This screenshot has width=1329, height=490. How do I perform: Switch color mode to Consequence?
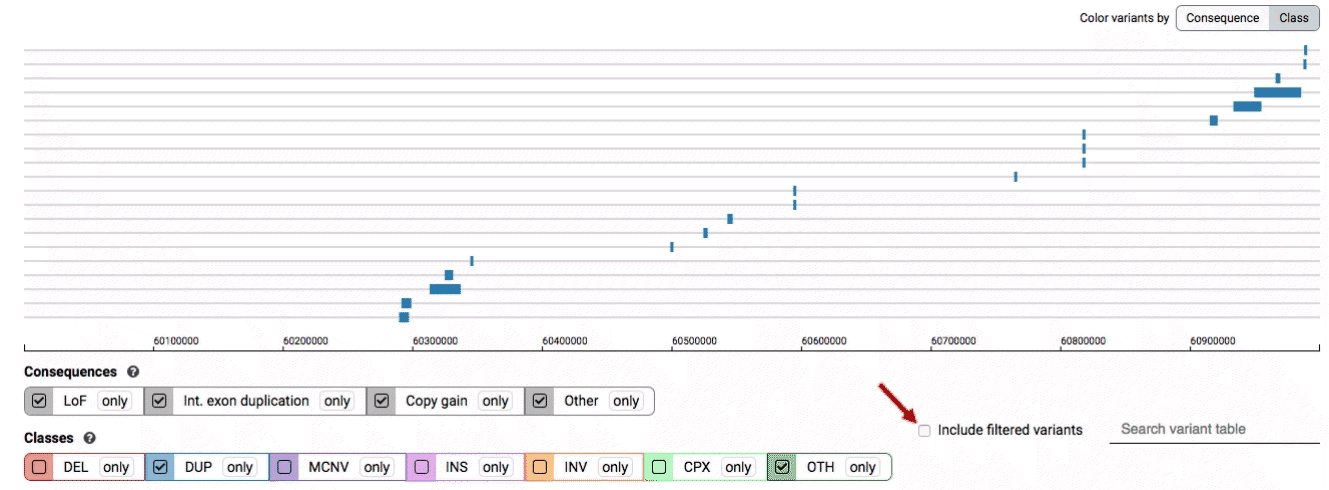1222,18
